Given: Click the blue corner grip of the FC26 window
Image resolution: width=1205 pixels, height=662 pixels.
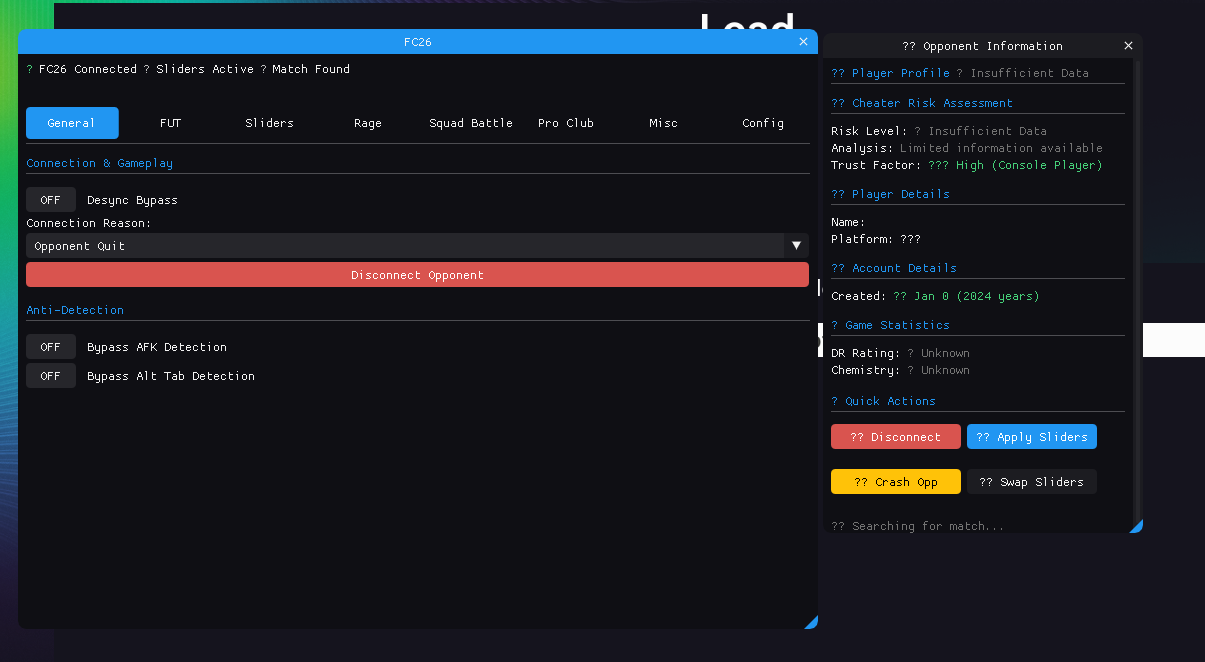Looking at the screenshot, I should pyautogui.click(x=811, y=622).
